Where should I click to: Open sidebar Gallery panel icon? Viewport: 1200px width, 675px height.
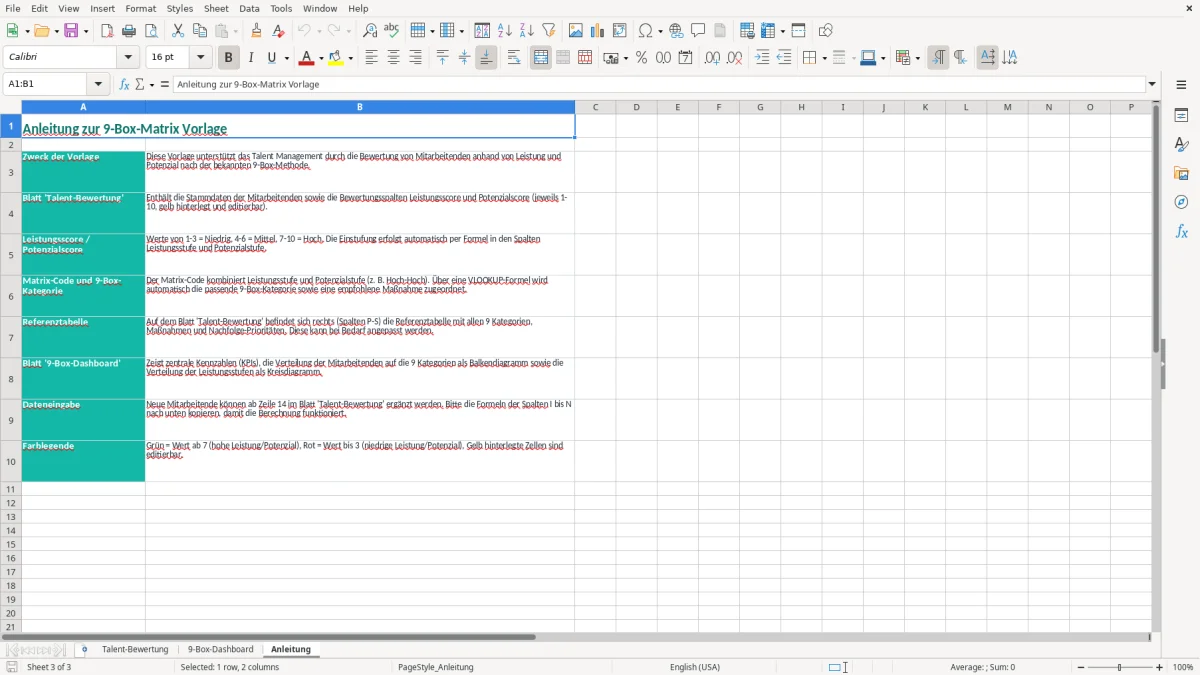click(1181, 173)
